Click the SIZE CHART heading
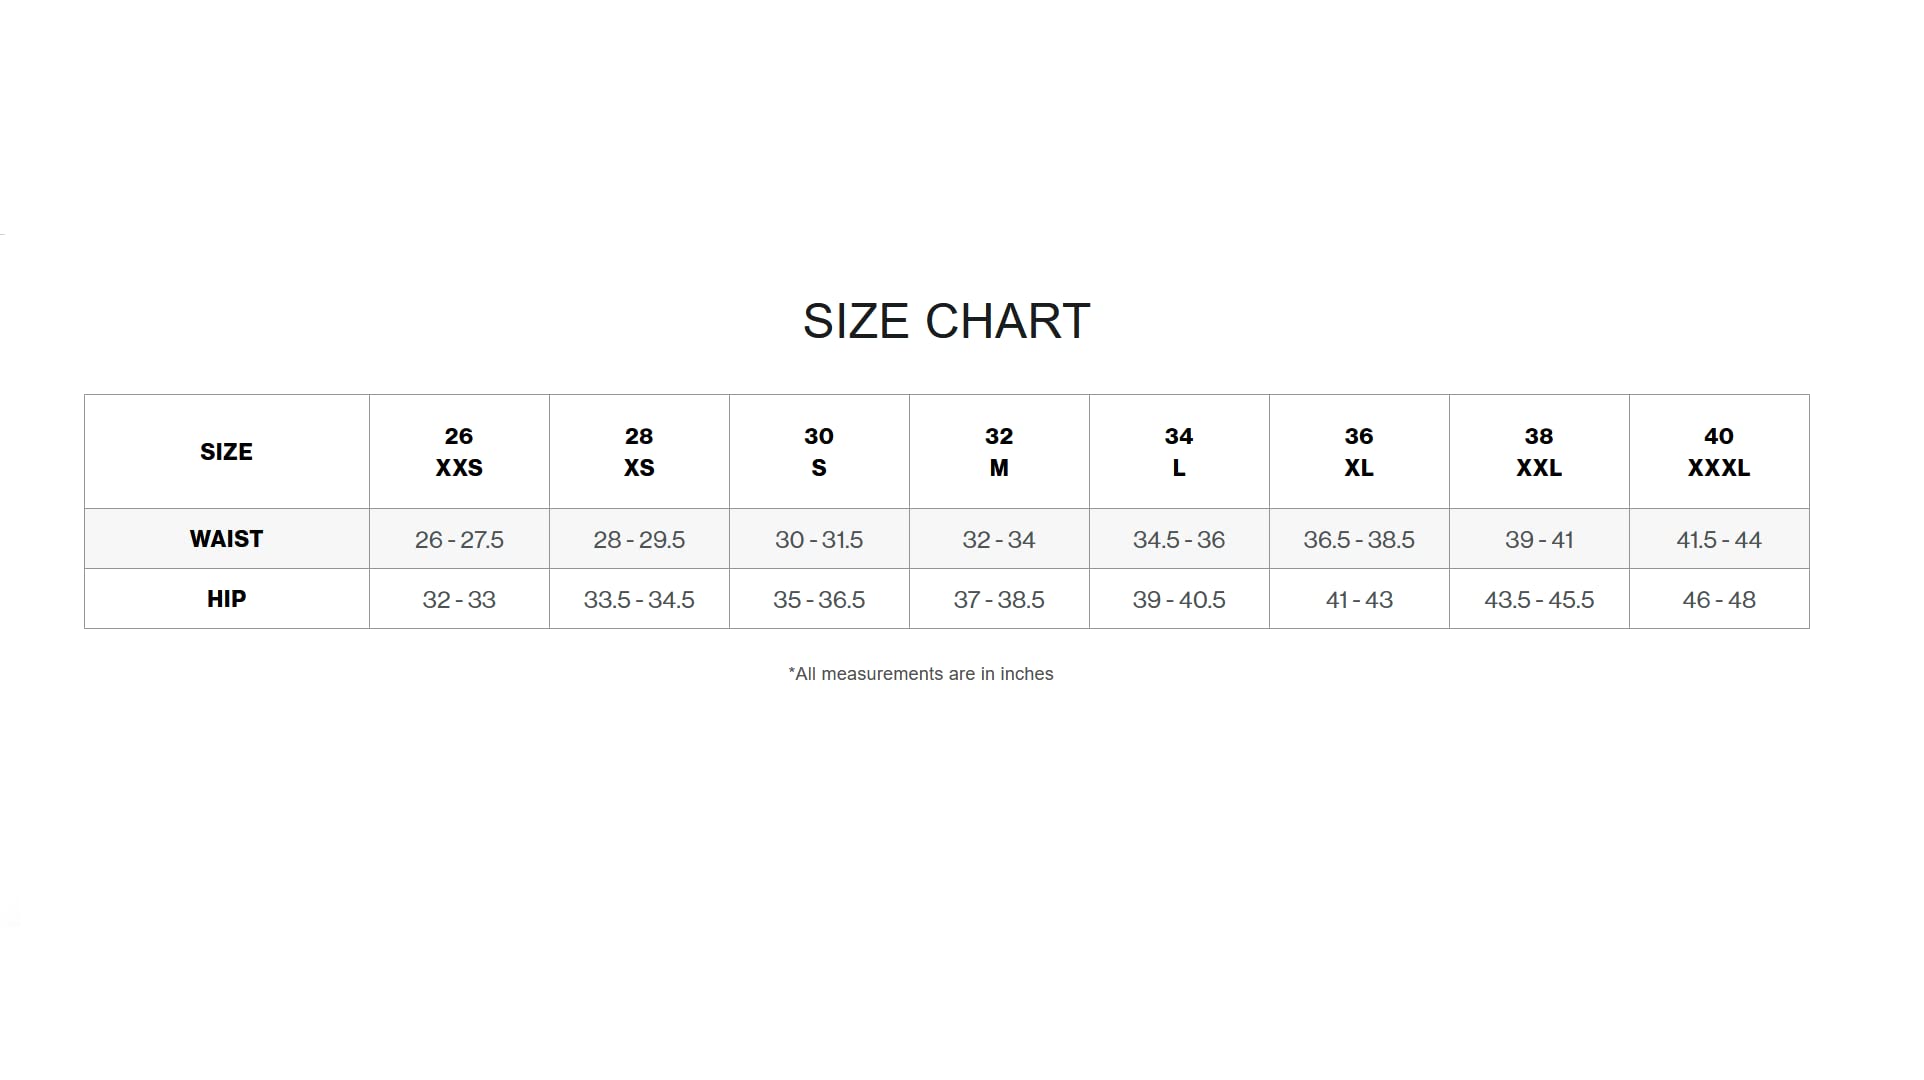Viewport: 1924px width, 1080px height. coord(946,322)
